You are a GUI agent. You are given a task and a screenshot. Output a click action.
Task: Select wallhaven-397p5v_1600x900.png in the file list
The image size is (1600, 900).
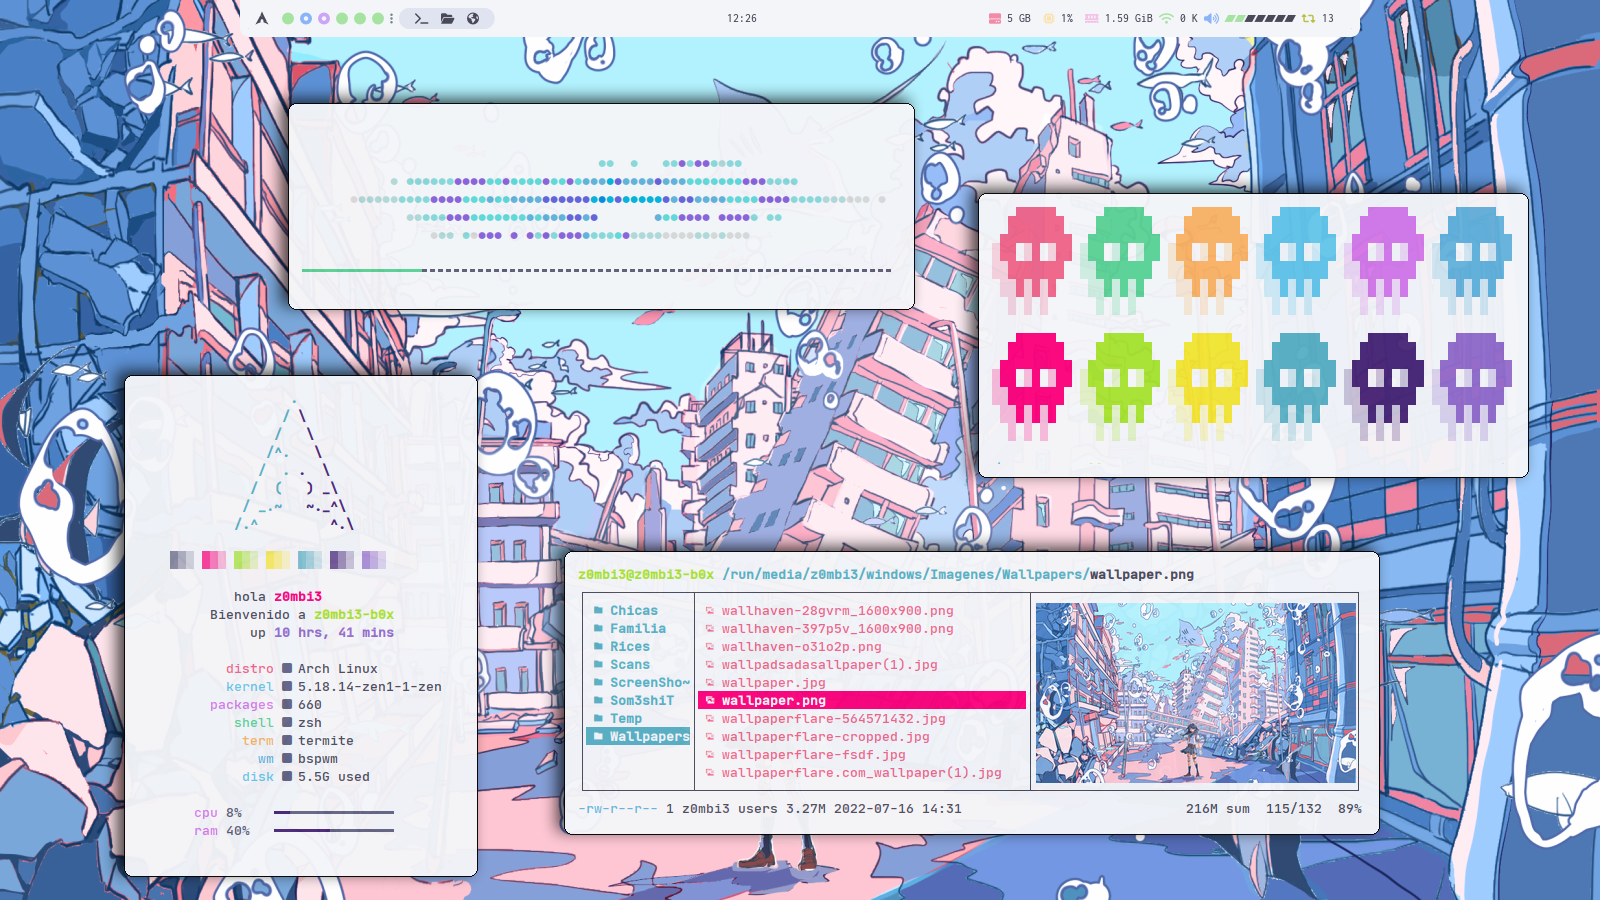pos(837,628)
